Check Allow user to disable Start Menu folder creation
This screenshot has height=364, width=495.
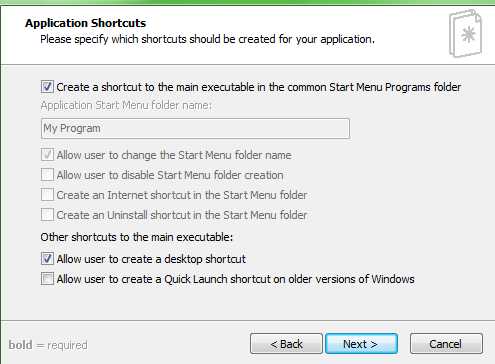point(47,175)
